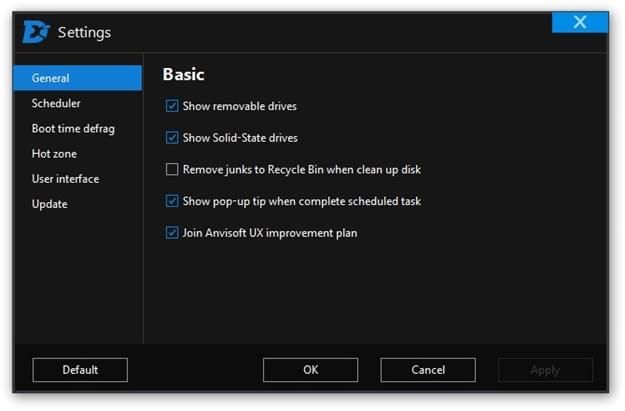
Task: Confirm settings with OK button
Action: (x=311, y=370)
